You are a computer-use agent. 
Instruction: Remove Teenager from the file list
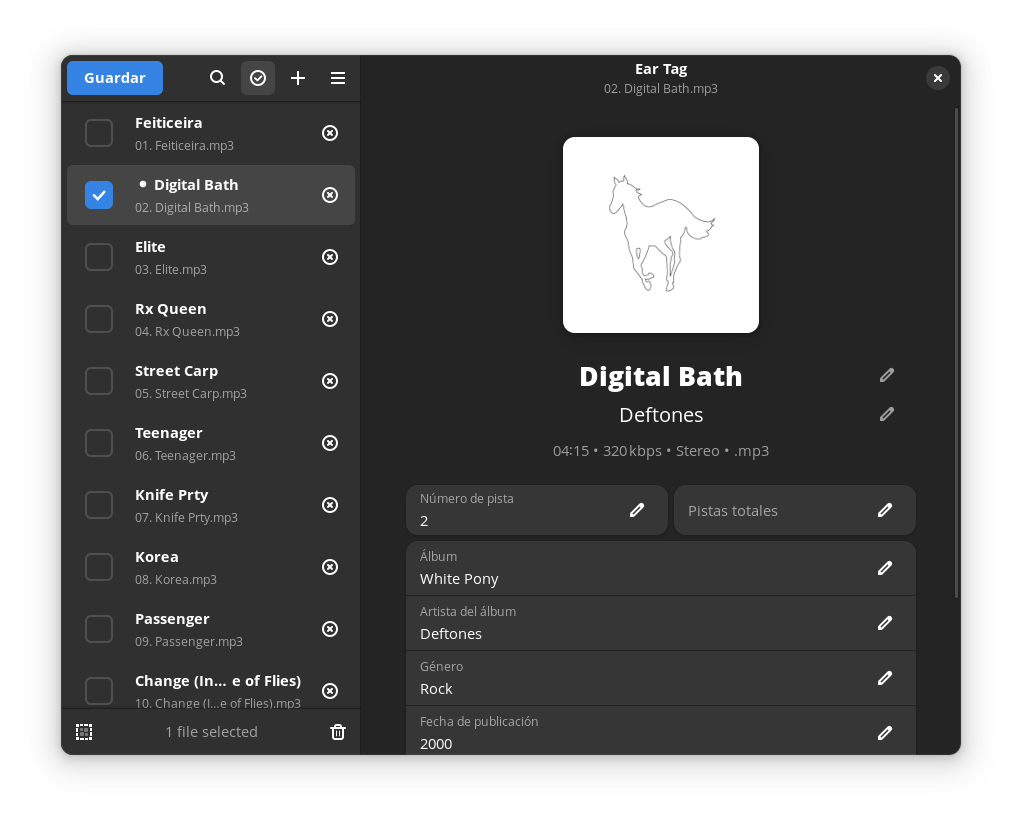pyautogui.click(x=330, y=443)
